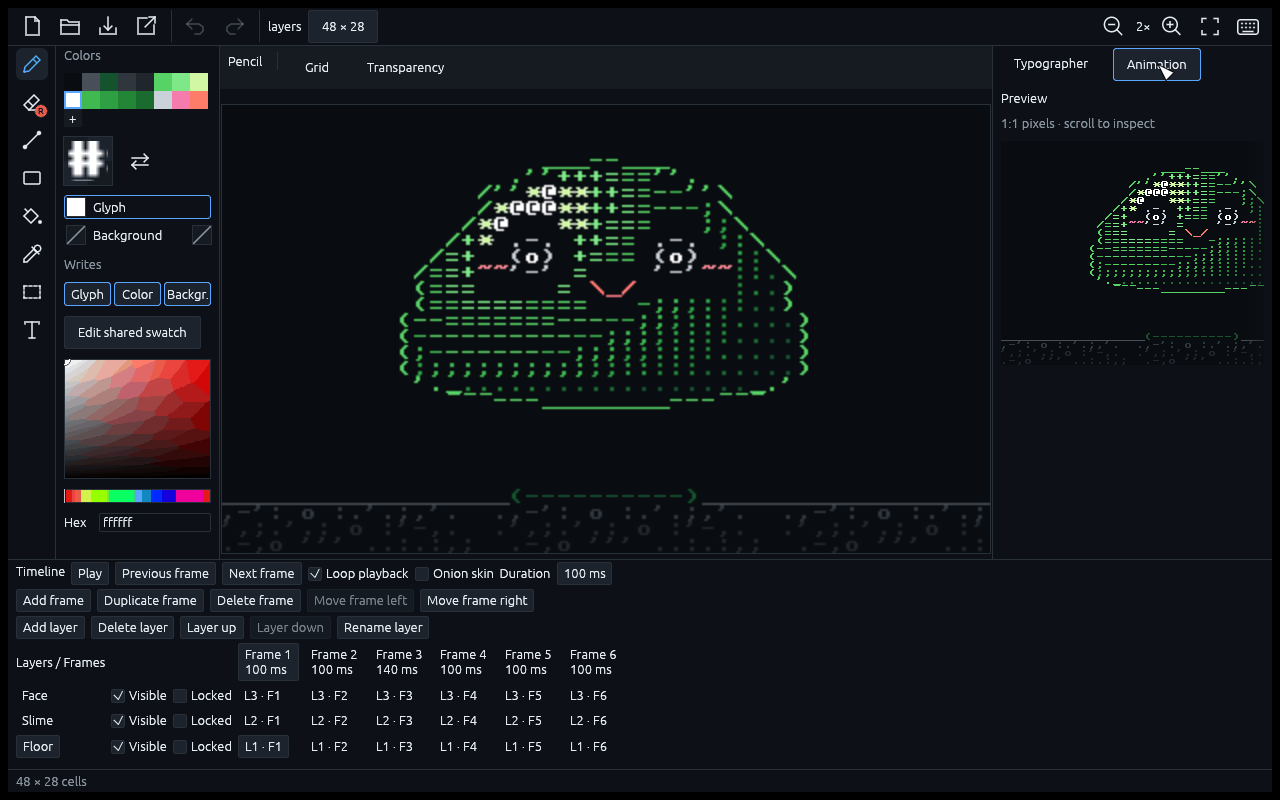
Task: Swap glyph and background colors
Action: coord(140,161)
